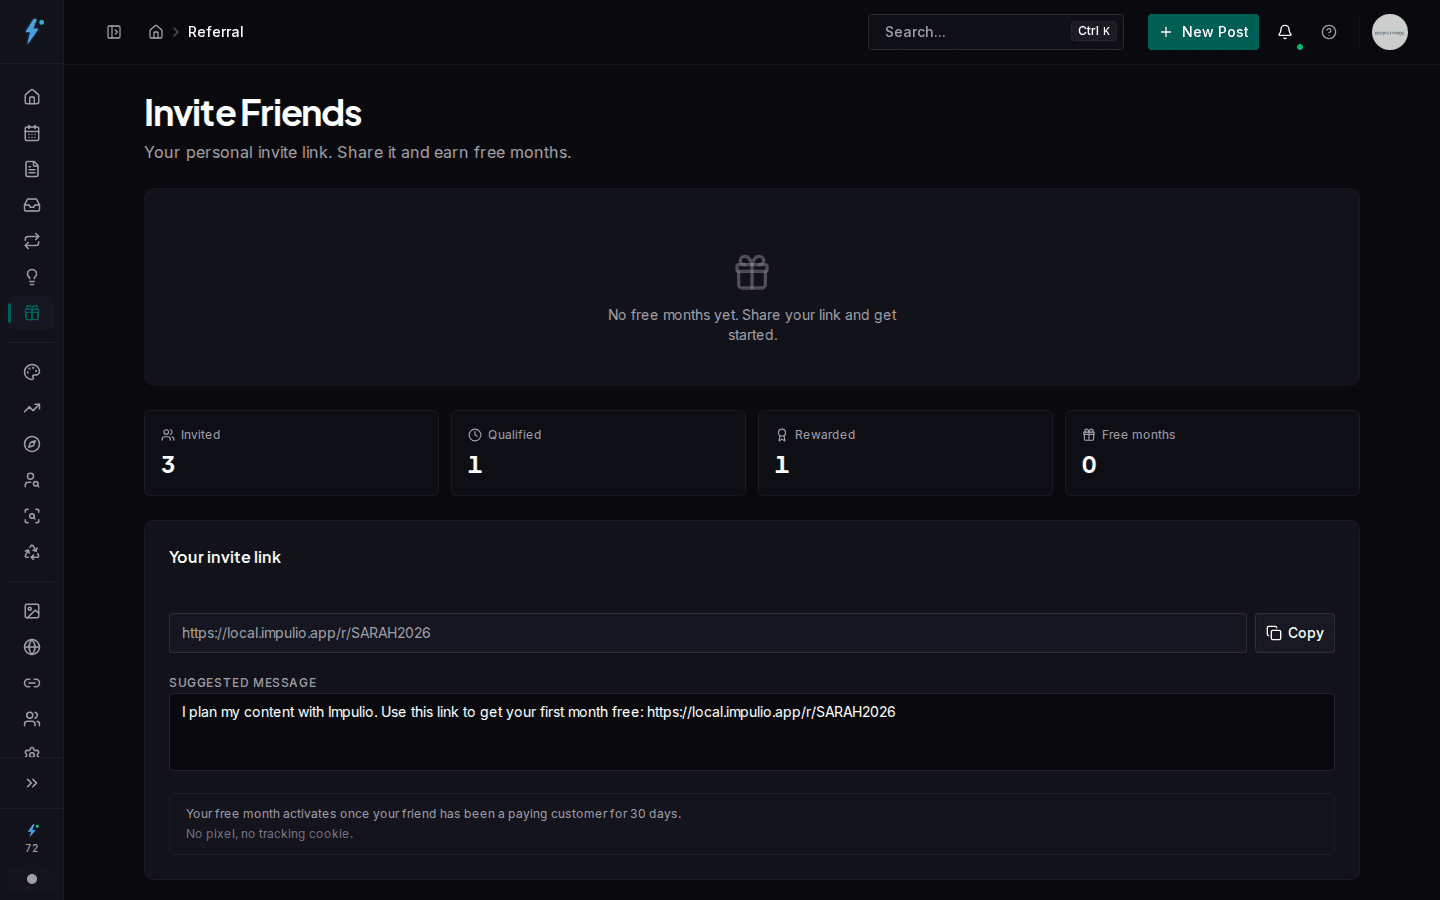Image resolution: width=1440 pixels, height=900 pixels.
Task: Open Home in the sidebar
Action: click(32, 97)
